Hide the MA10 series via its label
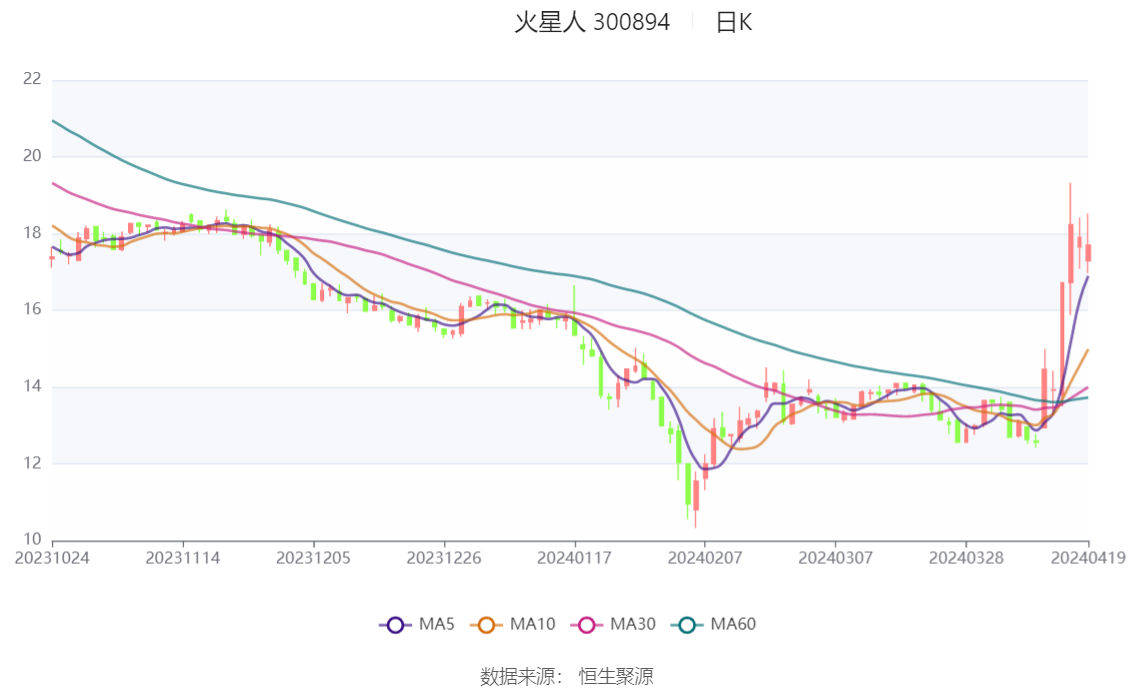The height and width of the screenshot is (689, 1134). 532,624
